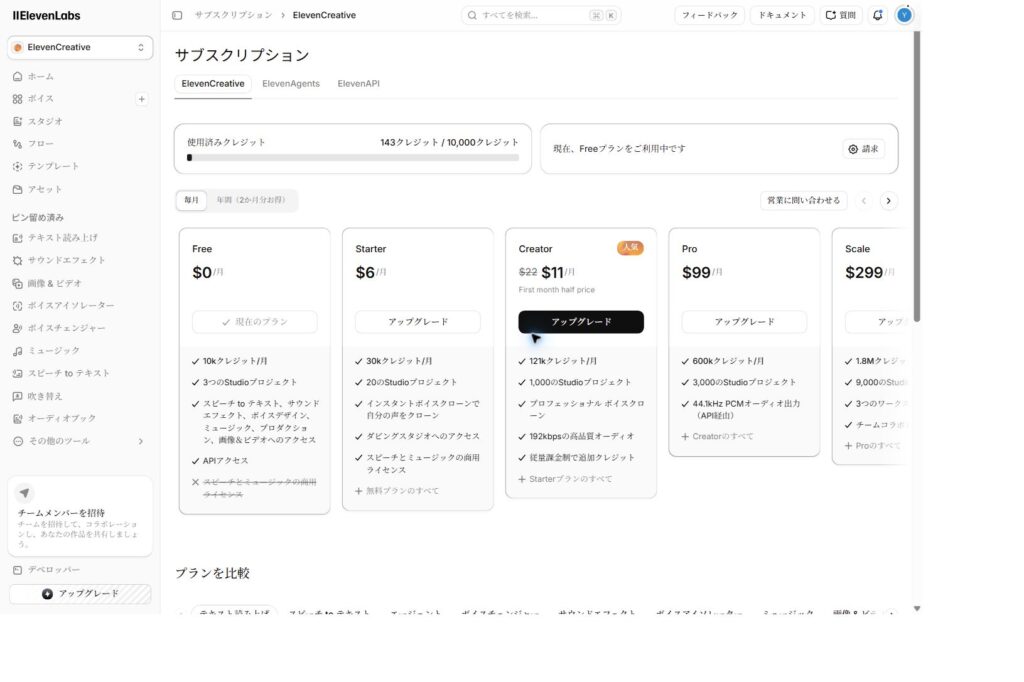Select monthly billing option
This screenshot has width=1024, height=682.
click(x=191, y=200)
